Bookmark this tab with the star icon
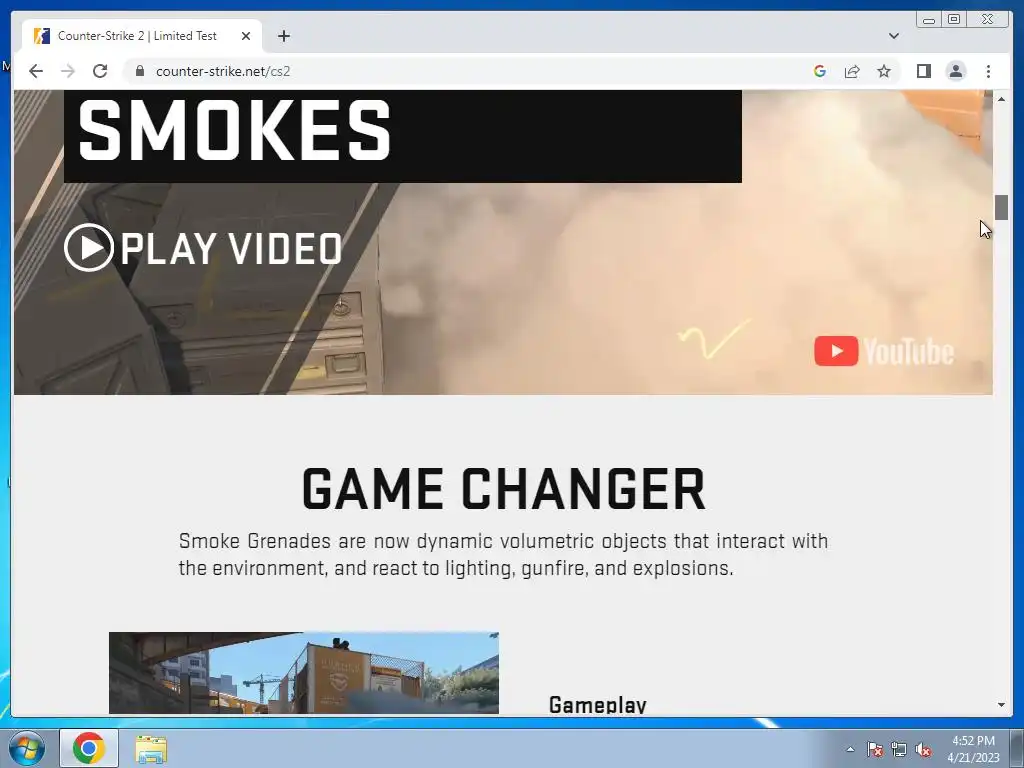The width and height of the screenshot is (1024, 768). pyautogui.click(x=884, y=71)
